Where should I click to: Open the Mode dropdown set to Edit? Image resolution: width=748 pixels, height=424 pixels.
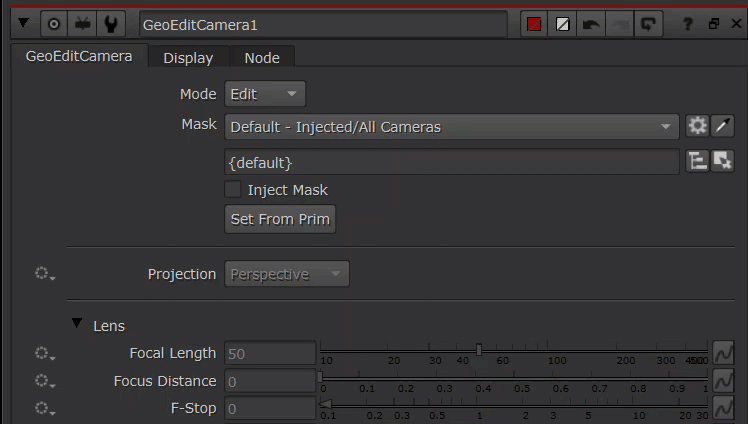click(265, 94)
